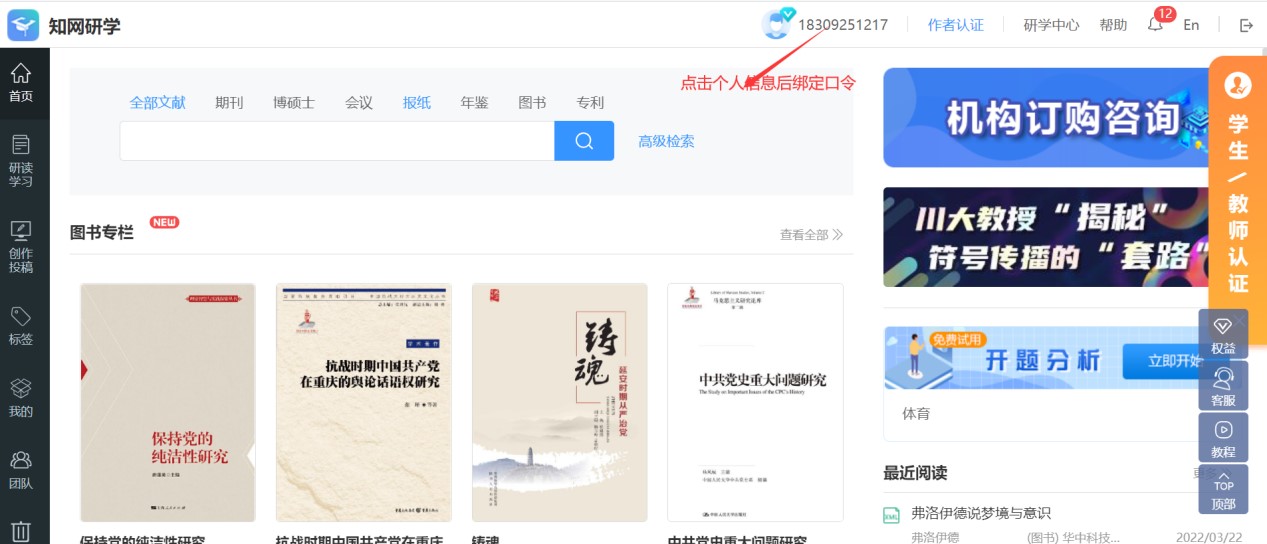Click the 作者认证 link
This screenshot has width=1267, height=544.
coord(955,25)
